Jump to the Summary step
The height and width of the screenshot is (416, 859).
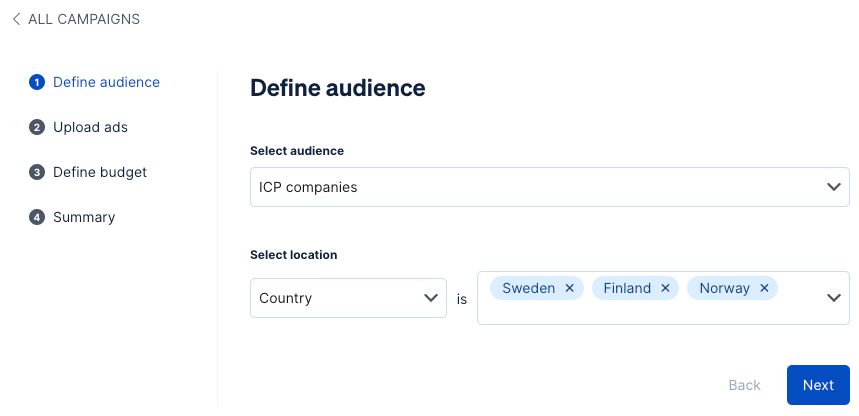[84, 218]
